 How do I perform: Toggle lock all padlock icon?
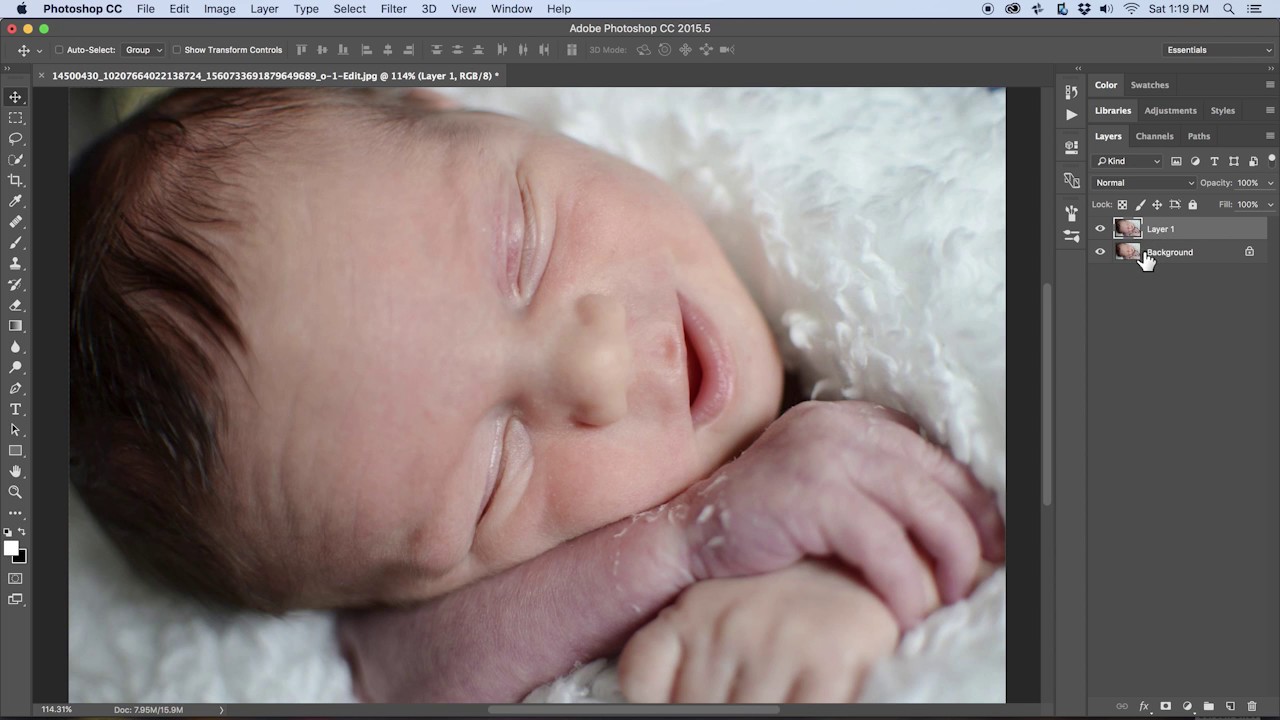point(1192,205)
